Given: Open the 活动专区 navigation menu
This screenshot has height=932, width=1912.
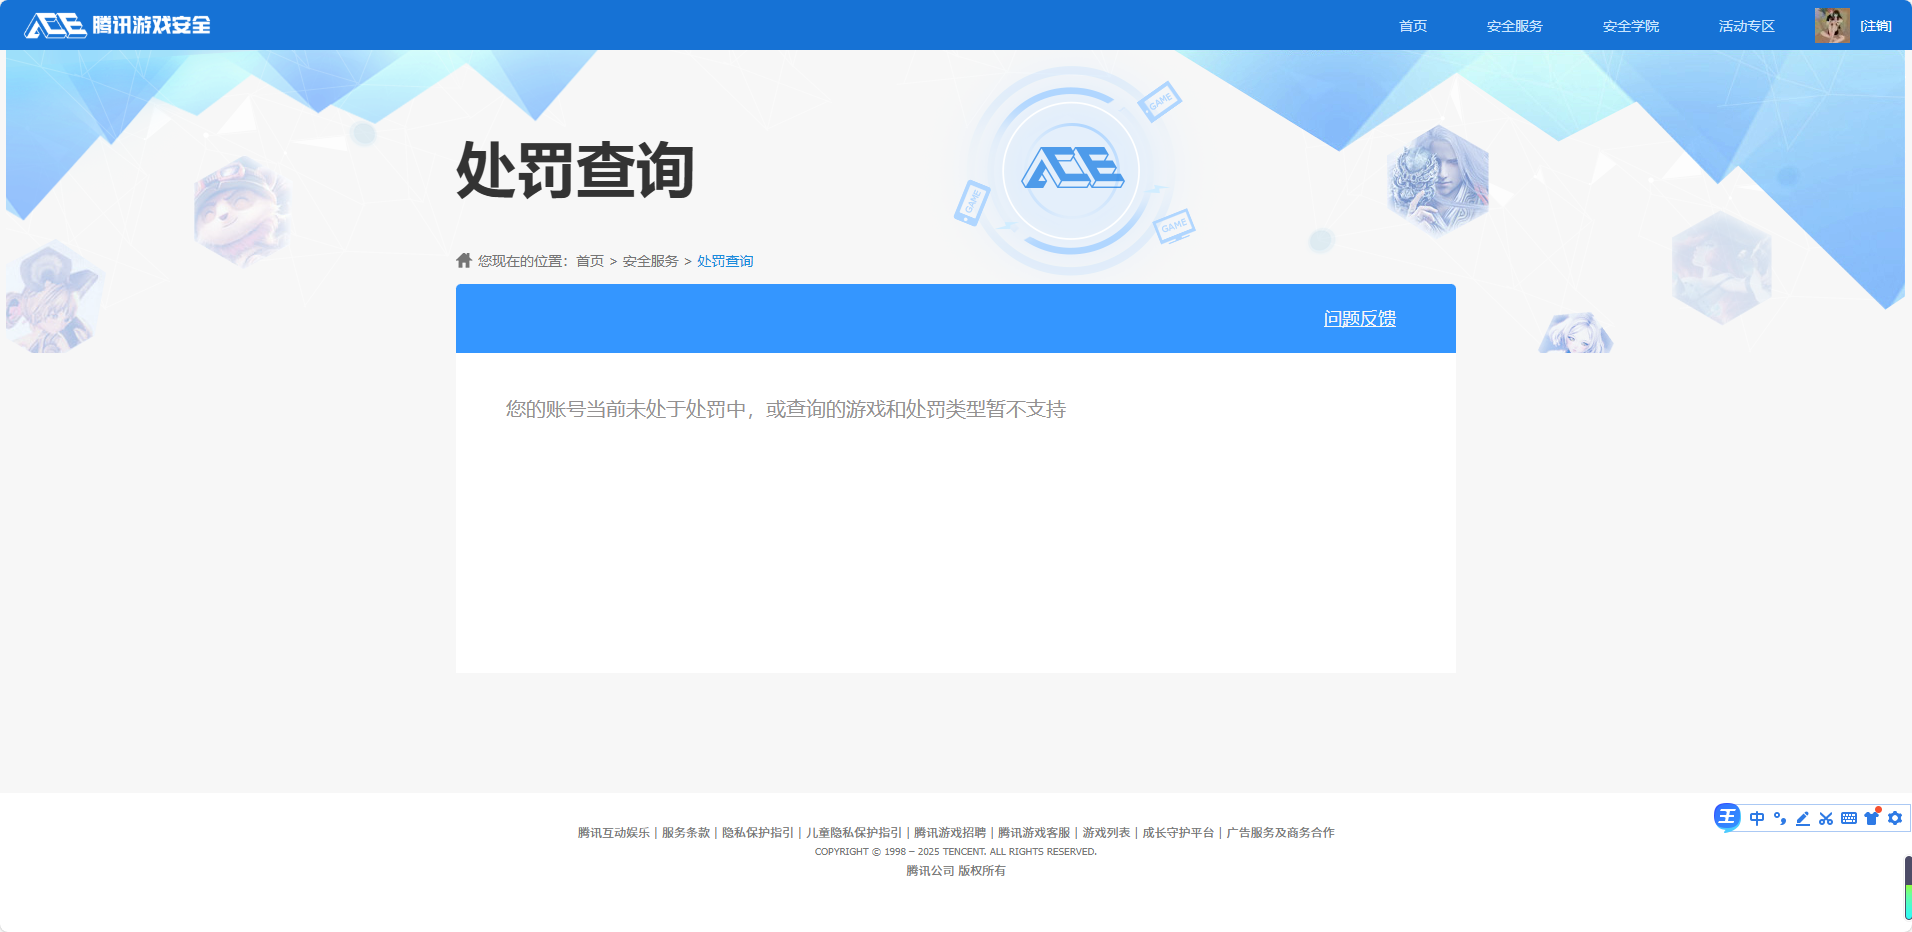Looking at the screenshot, I should point(1745,25).
